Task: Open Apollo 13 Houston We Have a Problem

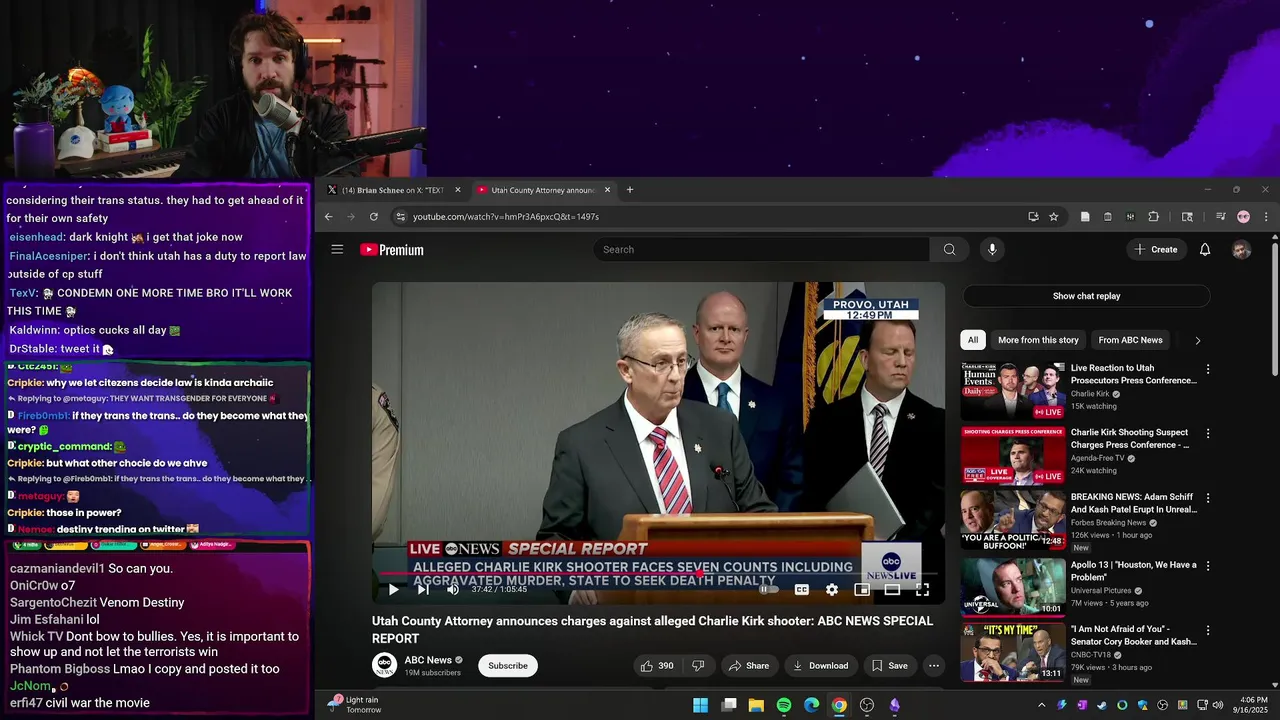Action: point(1133,571)
